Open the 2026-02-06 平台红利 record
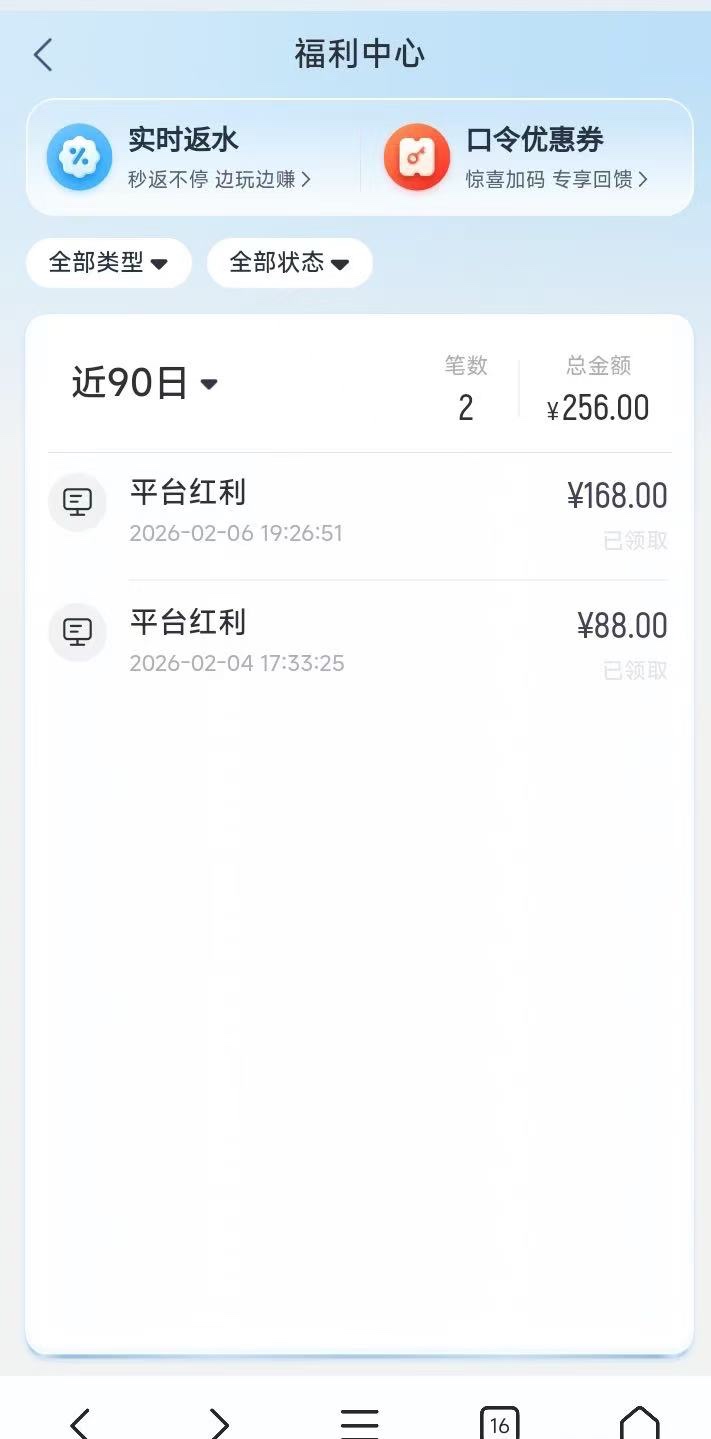 click(x=360, y=512)
